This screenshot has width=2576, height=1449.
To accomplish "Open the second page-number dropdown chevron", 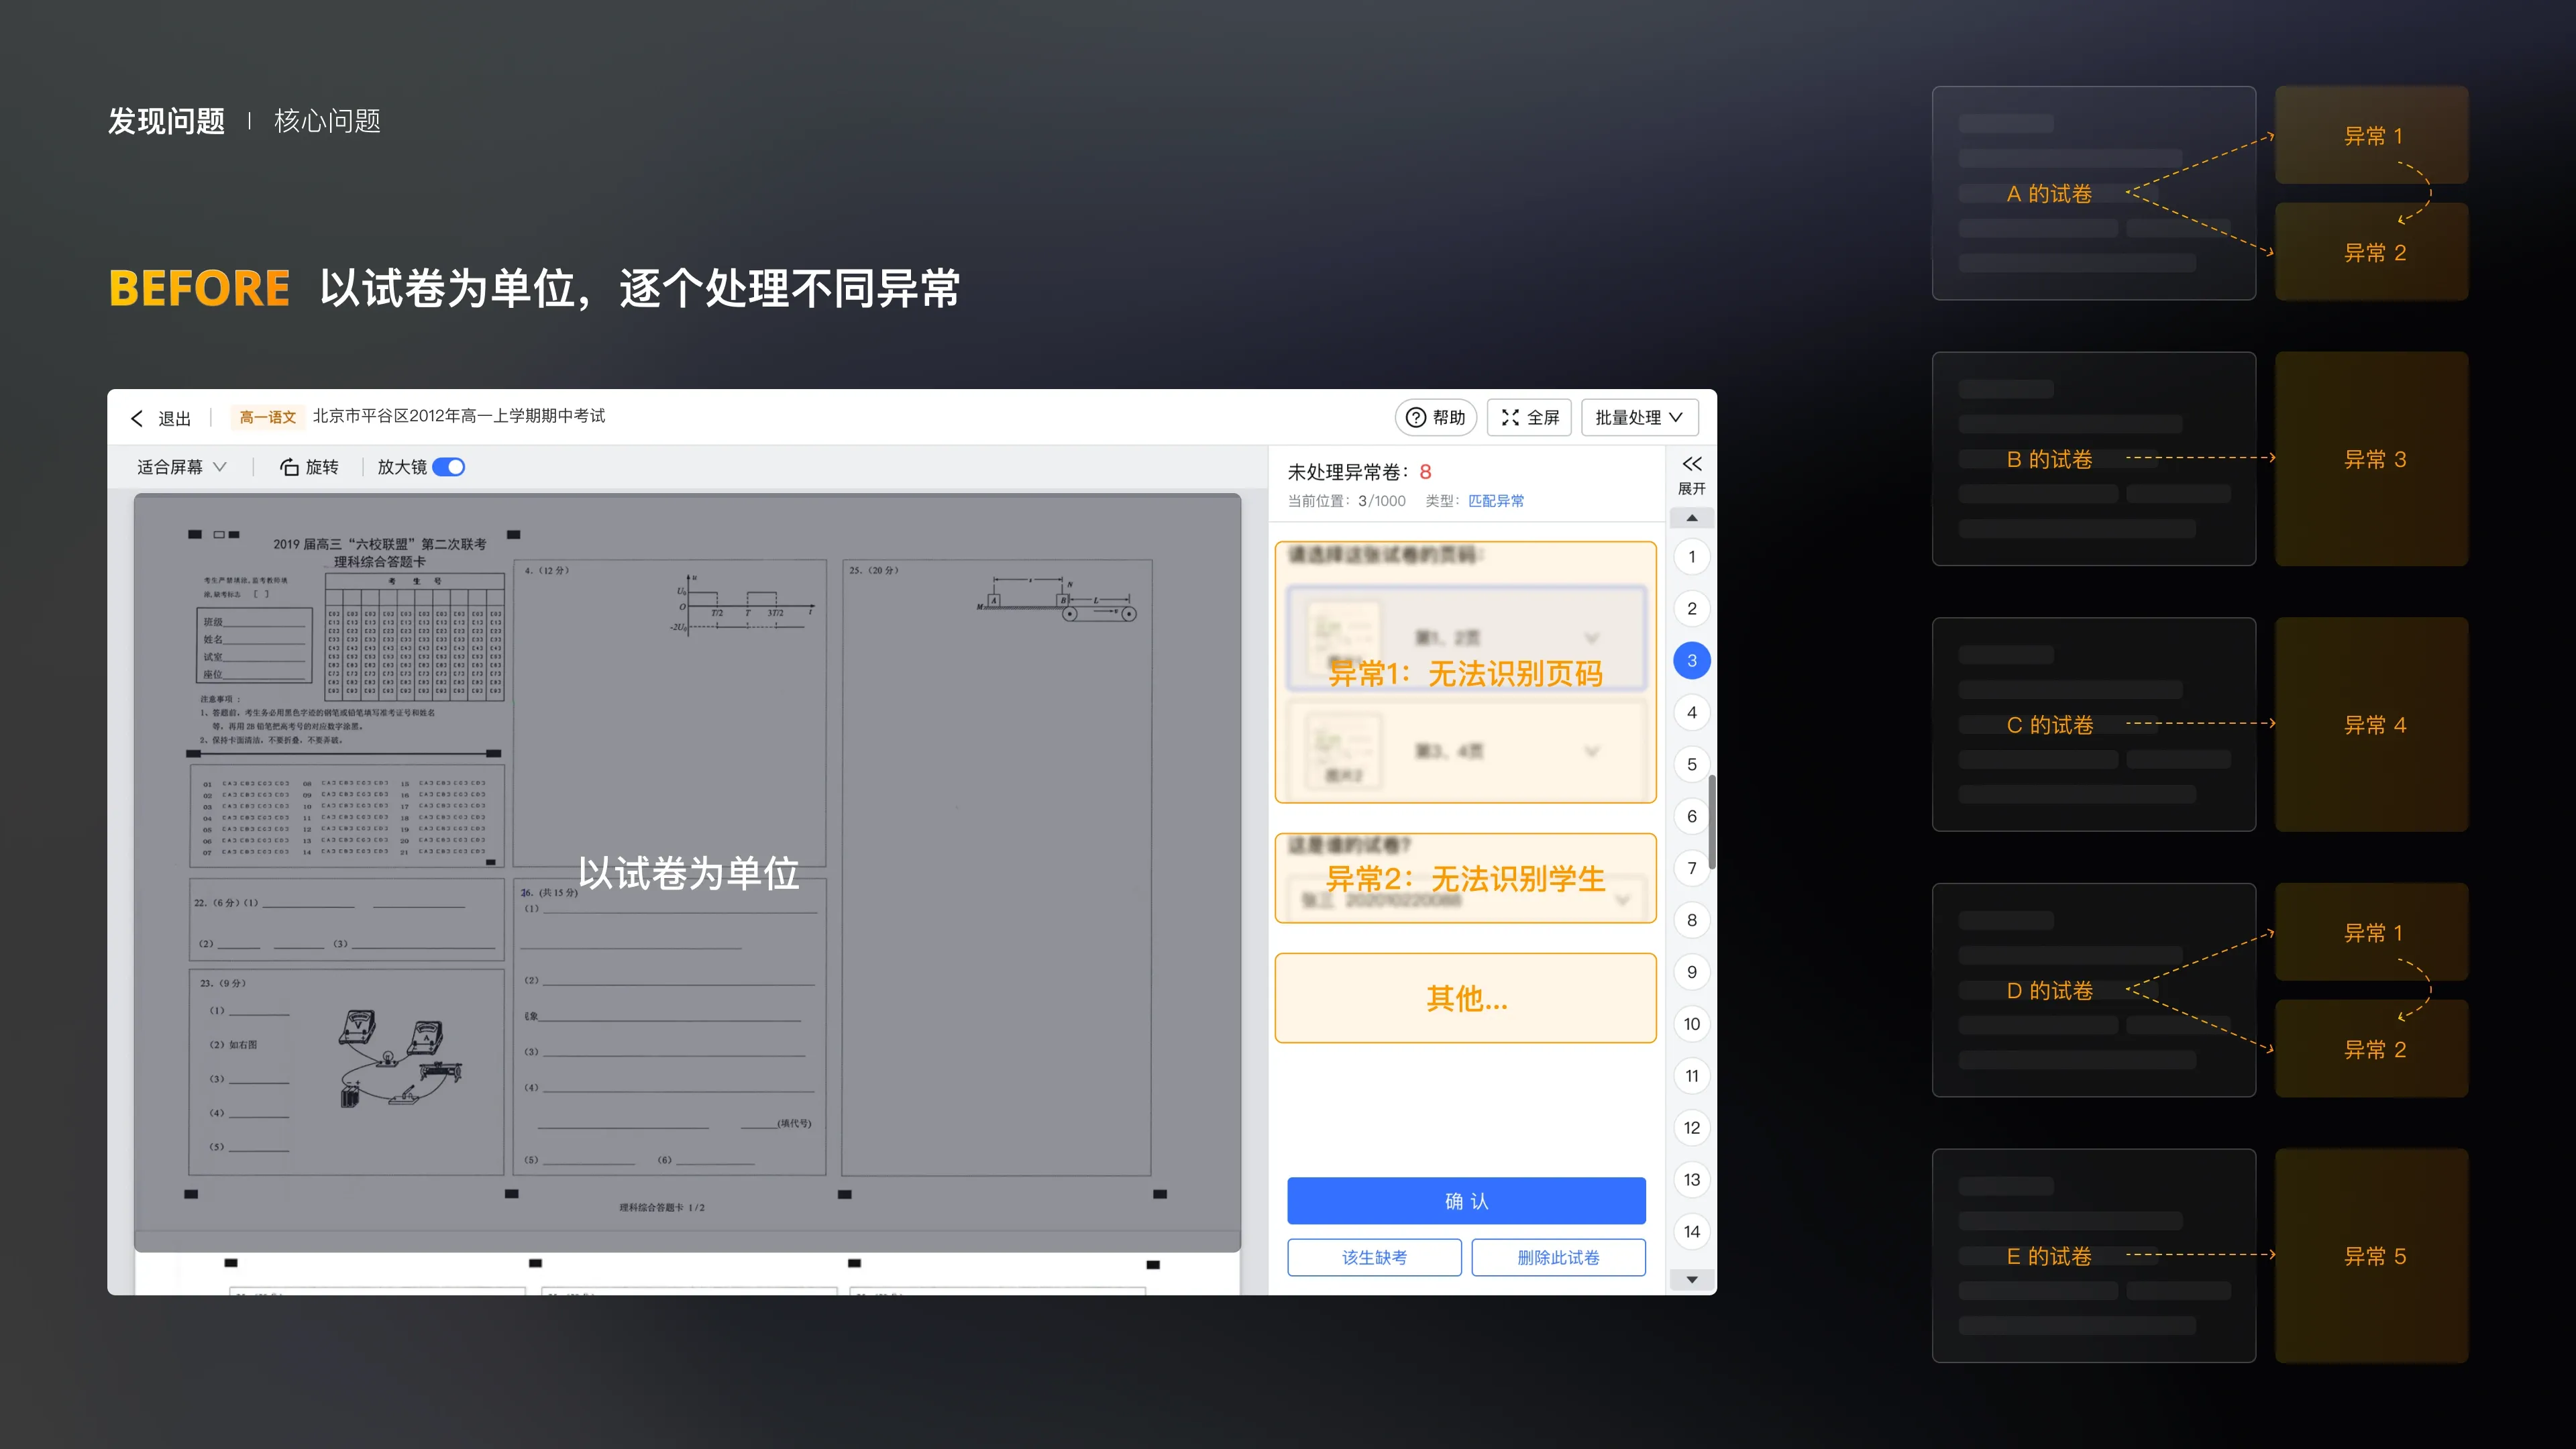I will pyautogui.click(x=1592, y=751).
